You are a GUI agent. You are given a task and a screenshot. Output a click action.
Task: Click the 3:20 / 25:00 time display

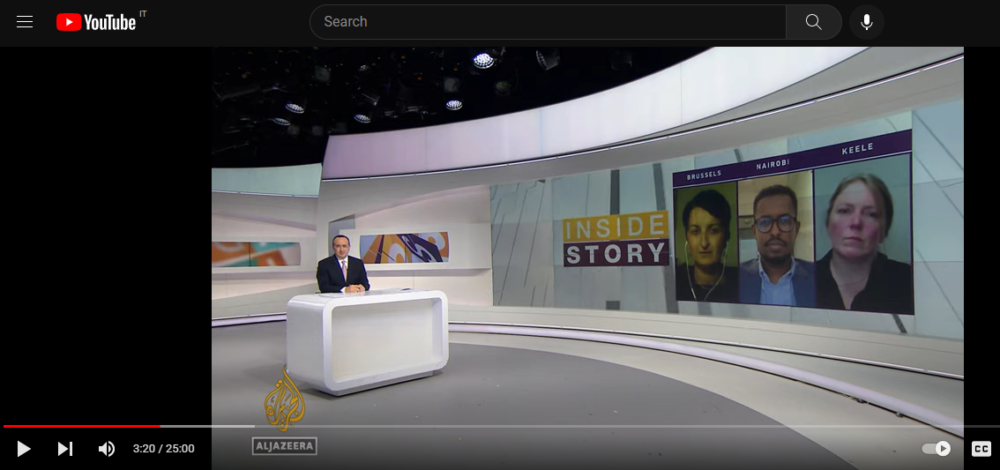point(163,449)
